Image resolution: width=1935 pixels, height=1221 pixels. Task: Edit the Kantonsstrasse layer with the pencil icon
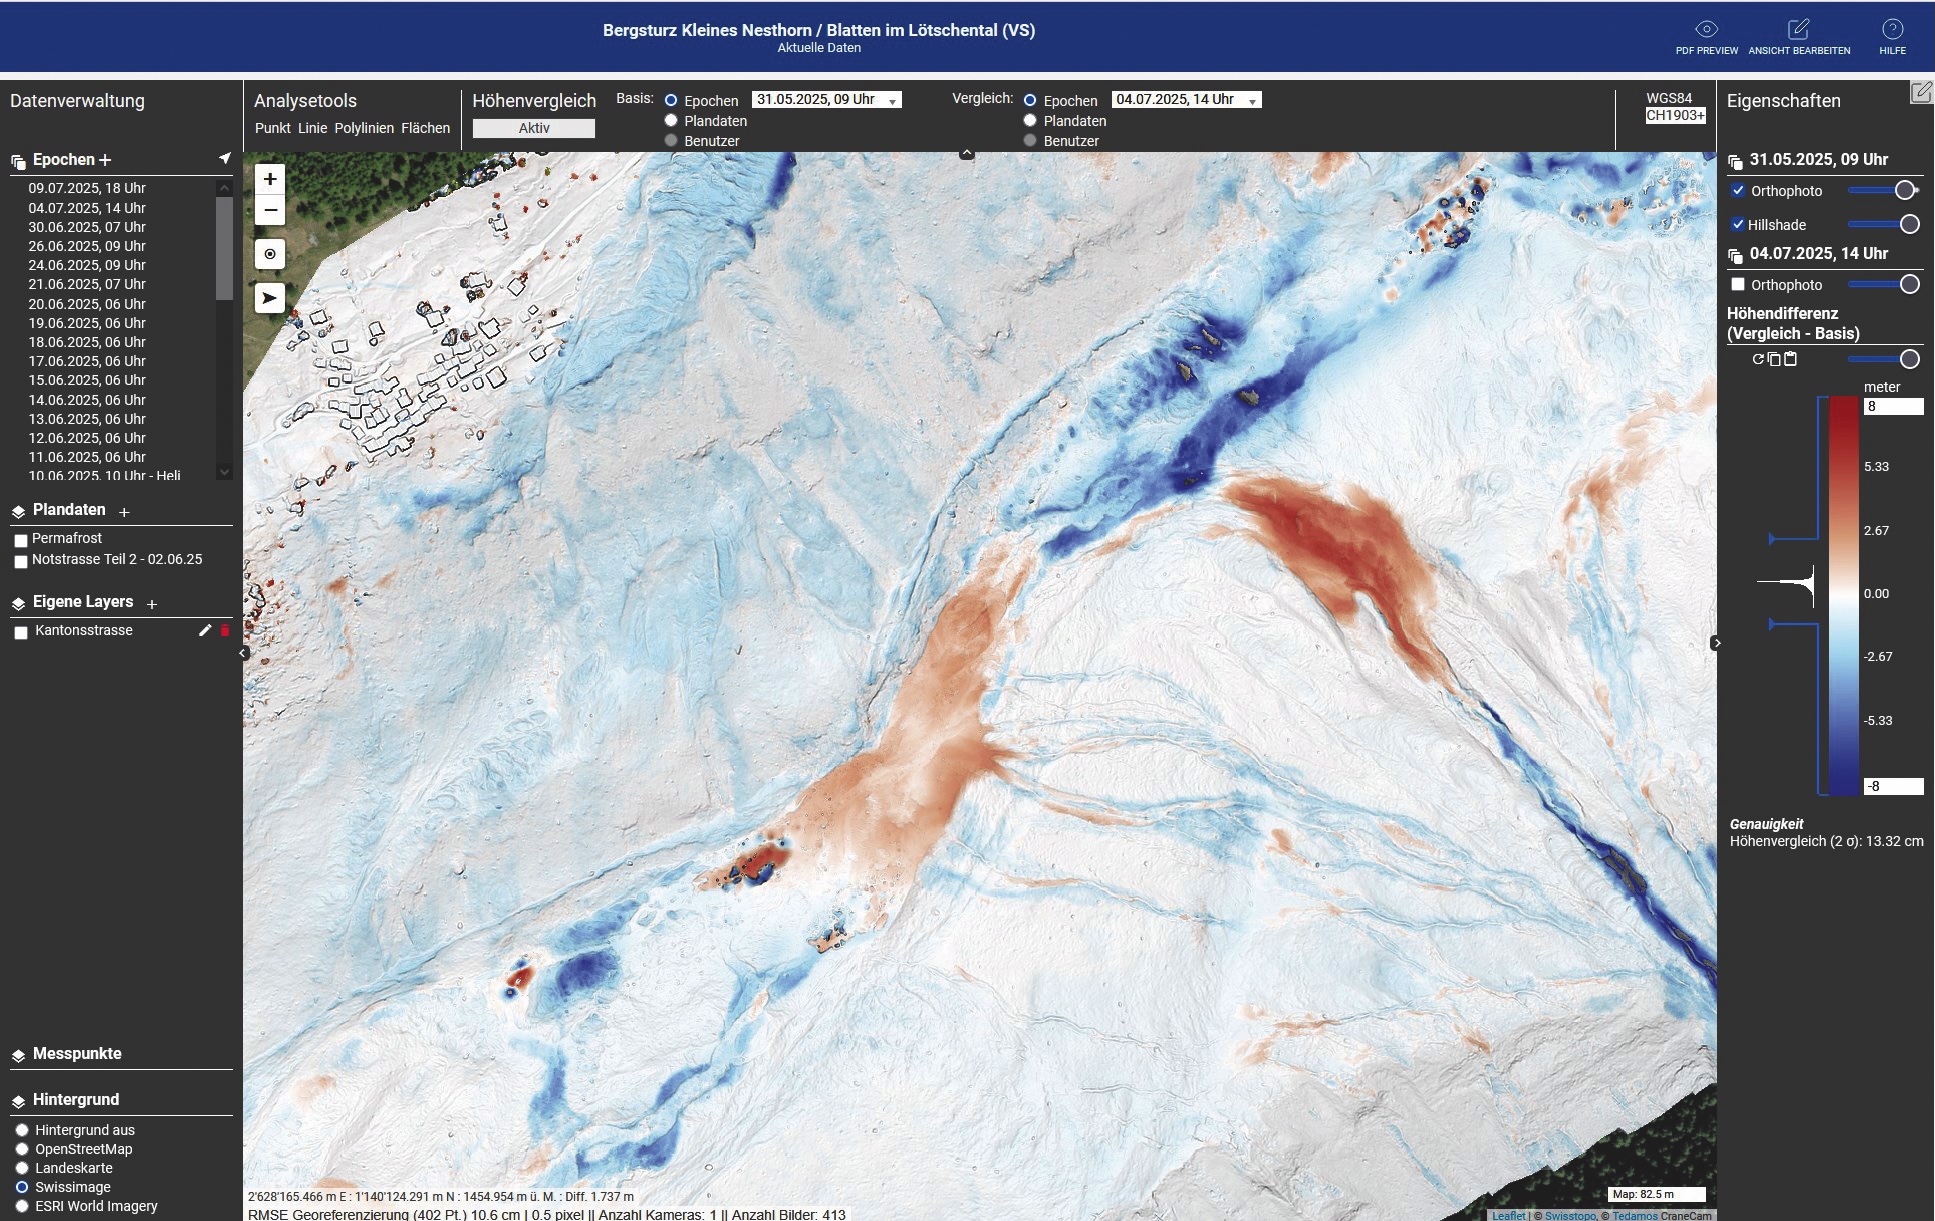point(206,630)
